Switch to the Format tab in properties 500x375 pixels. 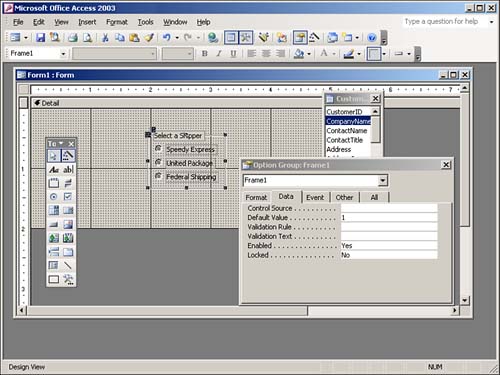click(x=256, y=197)
